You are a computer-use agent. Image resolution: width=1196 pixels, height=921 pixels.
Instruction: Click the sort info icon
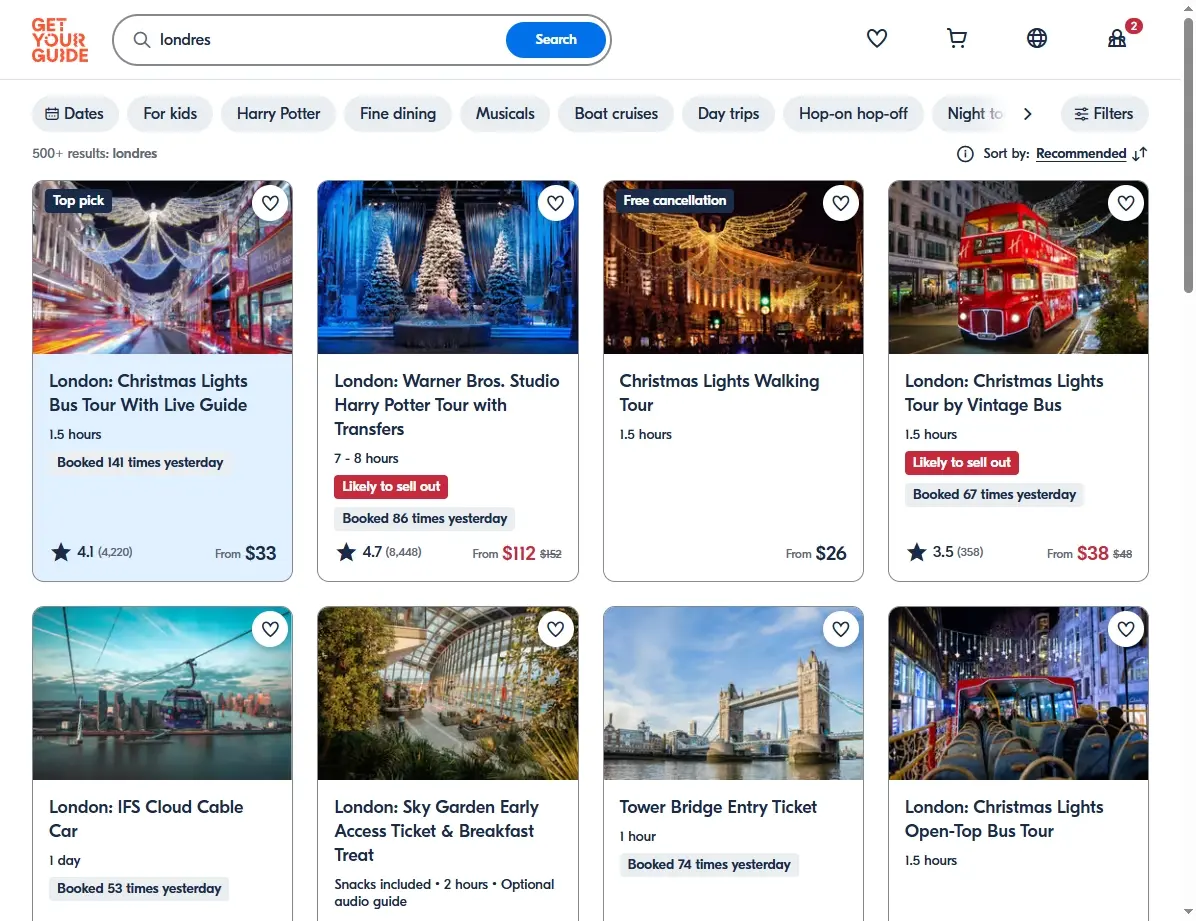pos(965,154)
